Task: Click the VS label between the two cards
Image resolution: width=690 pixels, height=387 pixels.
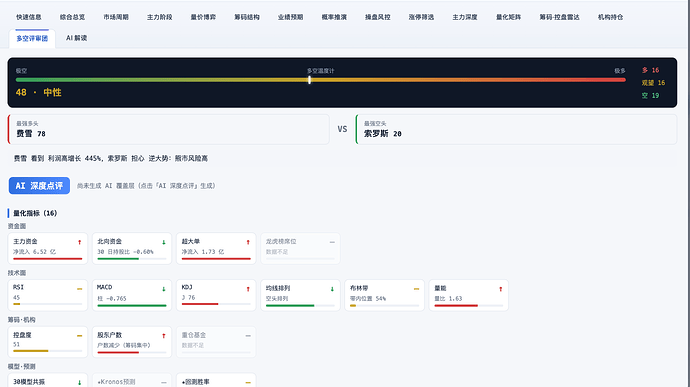Action: coord(342,129)
